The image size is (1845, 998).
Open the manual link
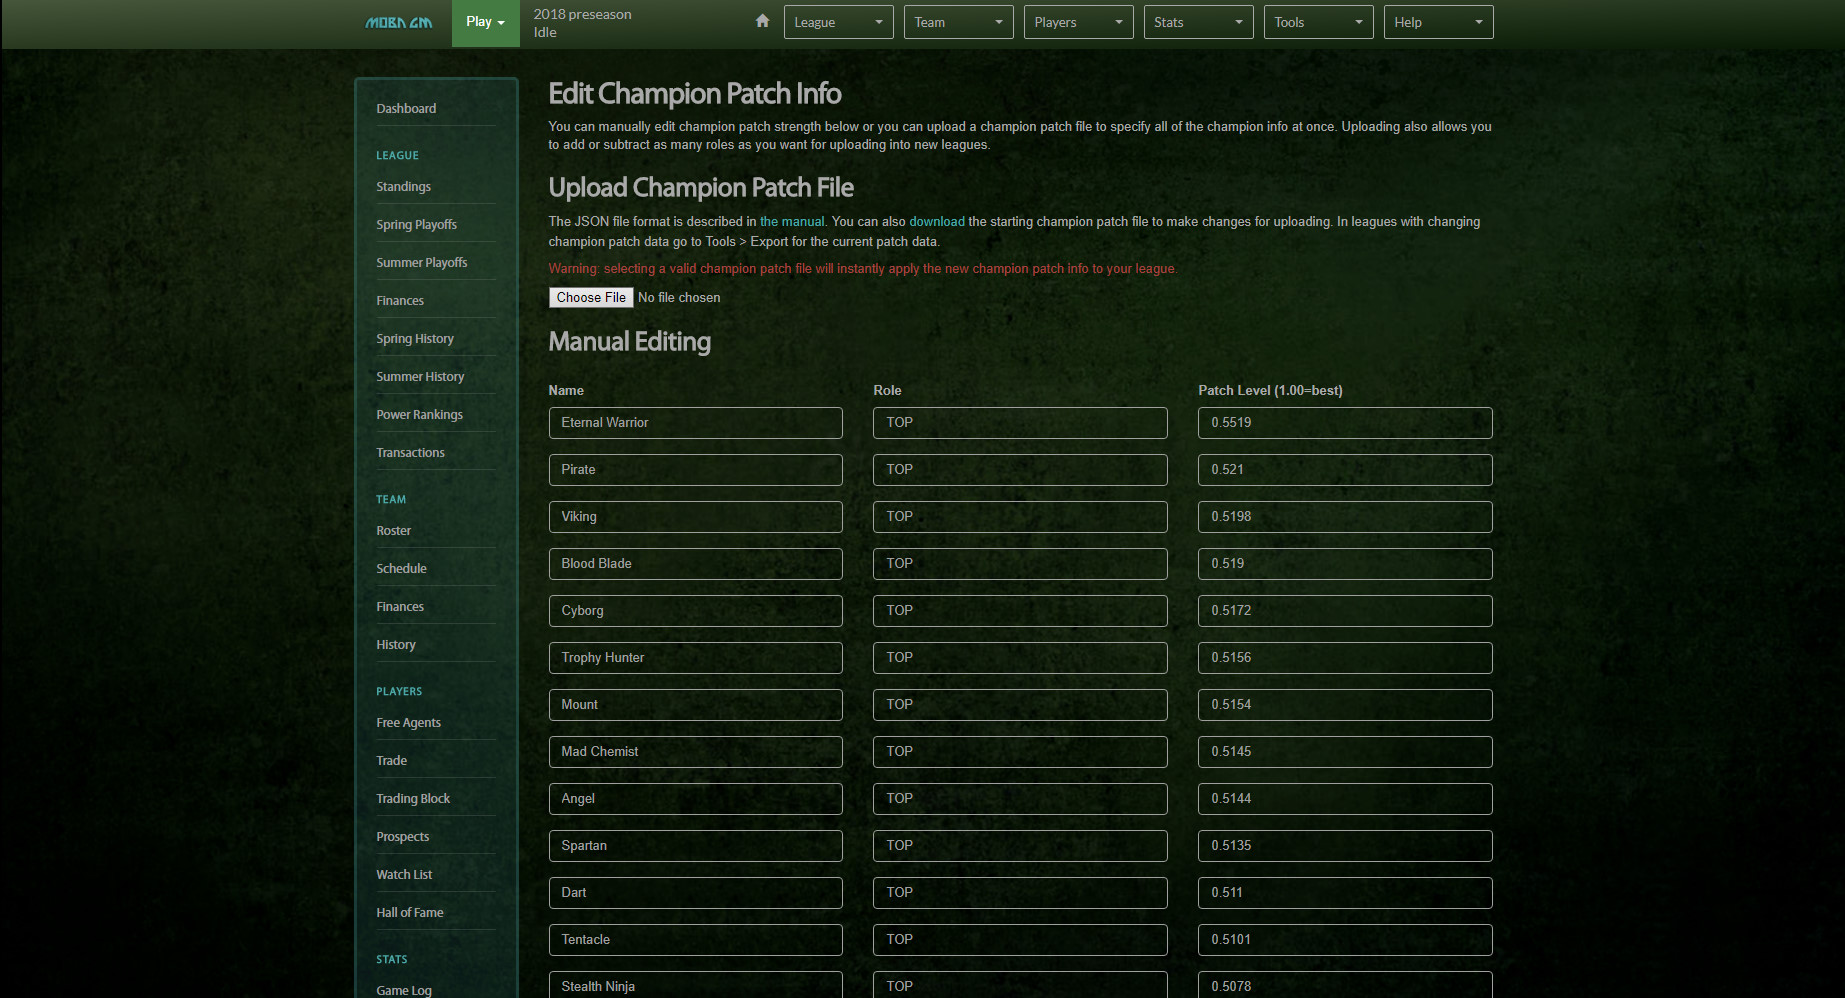point(792,222)
